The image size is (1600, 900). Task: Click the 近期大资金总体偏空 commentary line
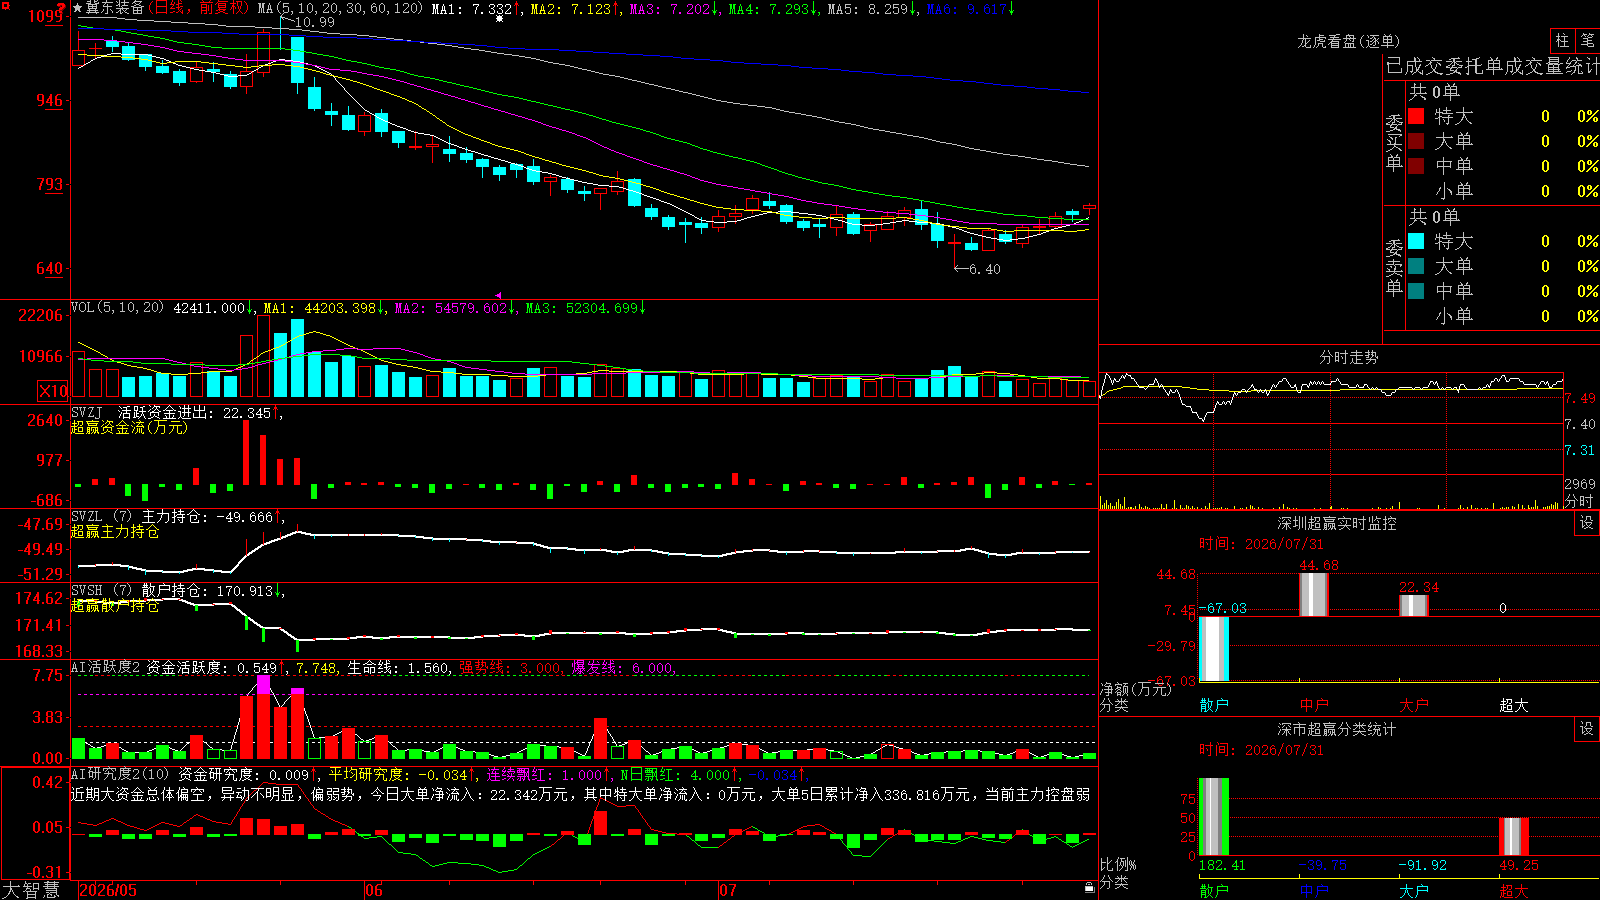coord(581,794)
